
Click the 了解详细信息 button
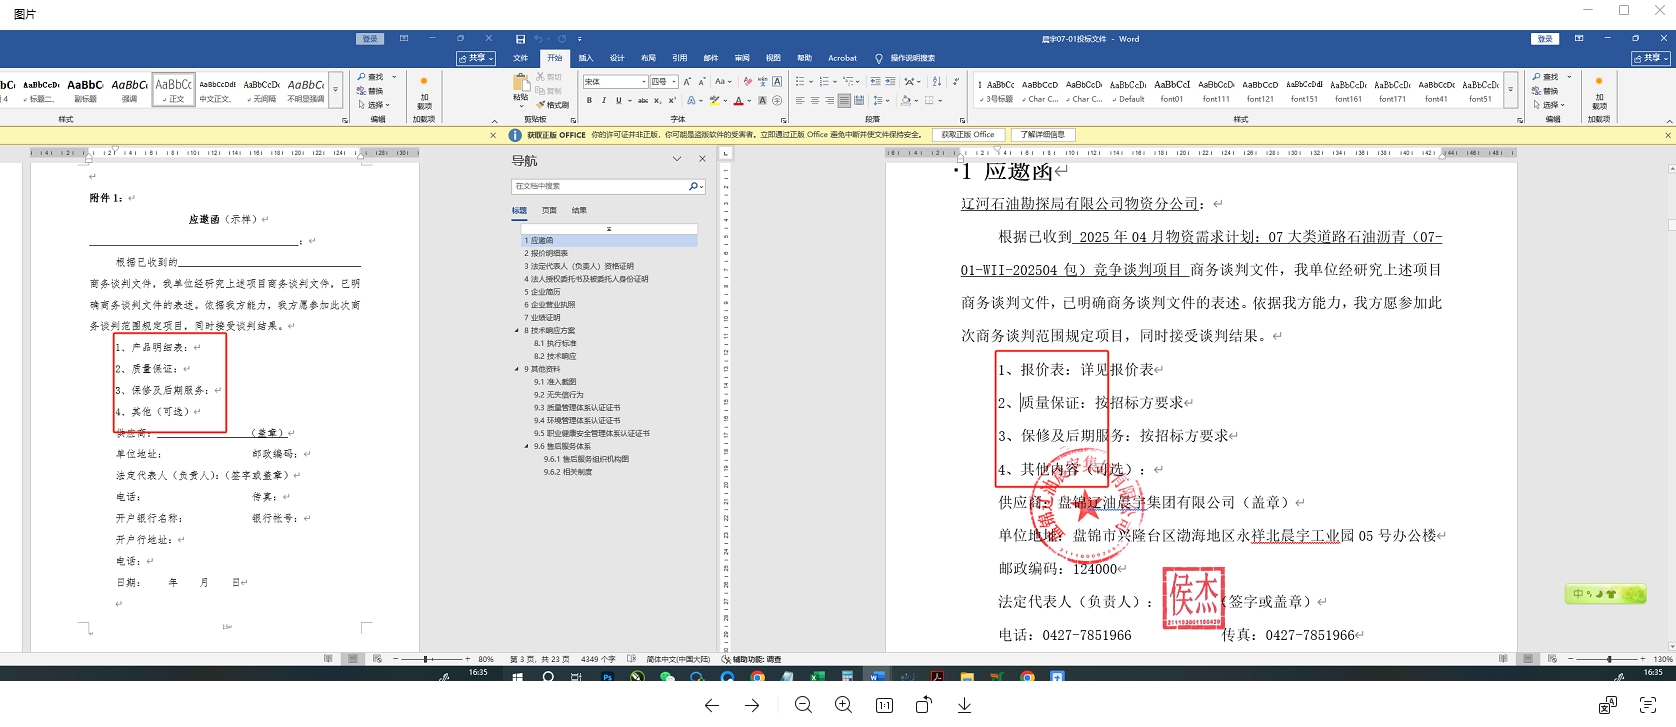point(1043,135)
